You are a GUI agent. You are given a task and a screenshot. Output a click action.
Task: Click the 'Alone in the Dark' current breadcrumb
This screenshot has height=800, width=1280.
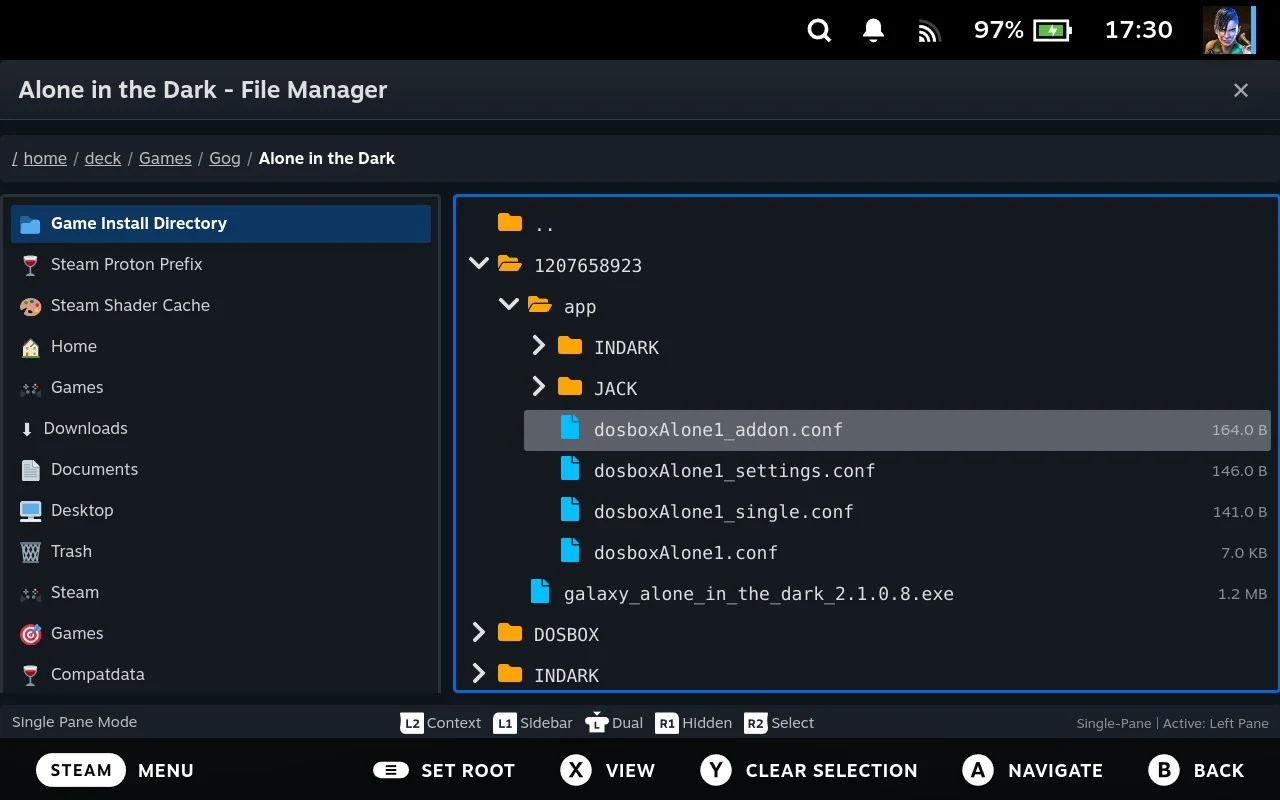327,158
